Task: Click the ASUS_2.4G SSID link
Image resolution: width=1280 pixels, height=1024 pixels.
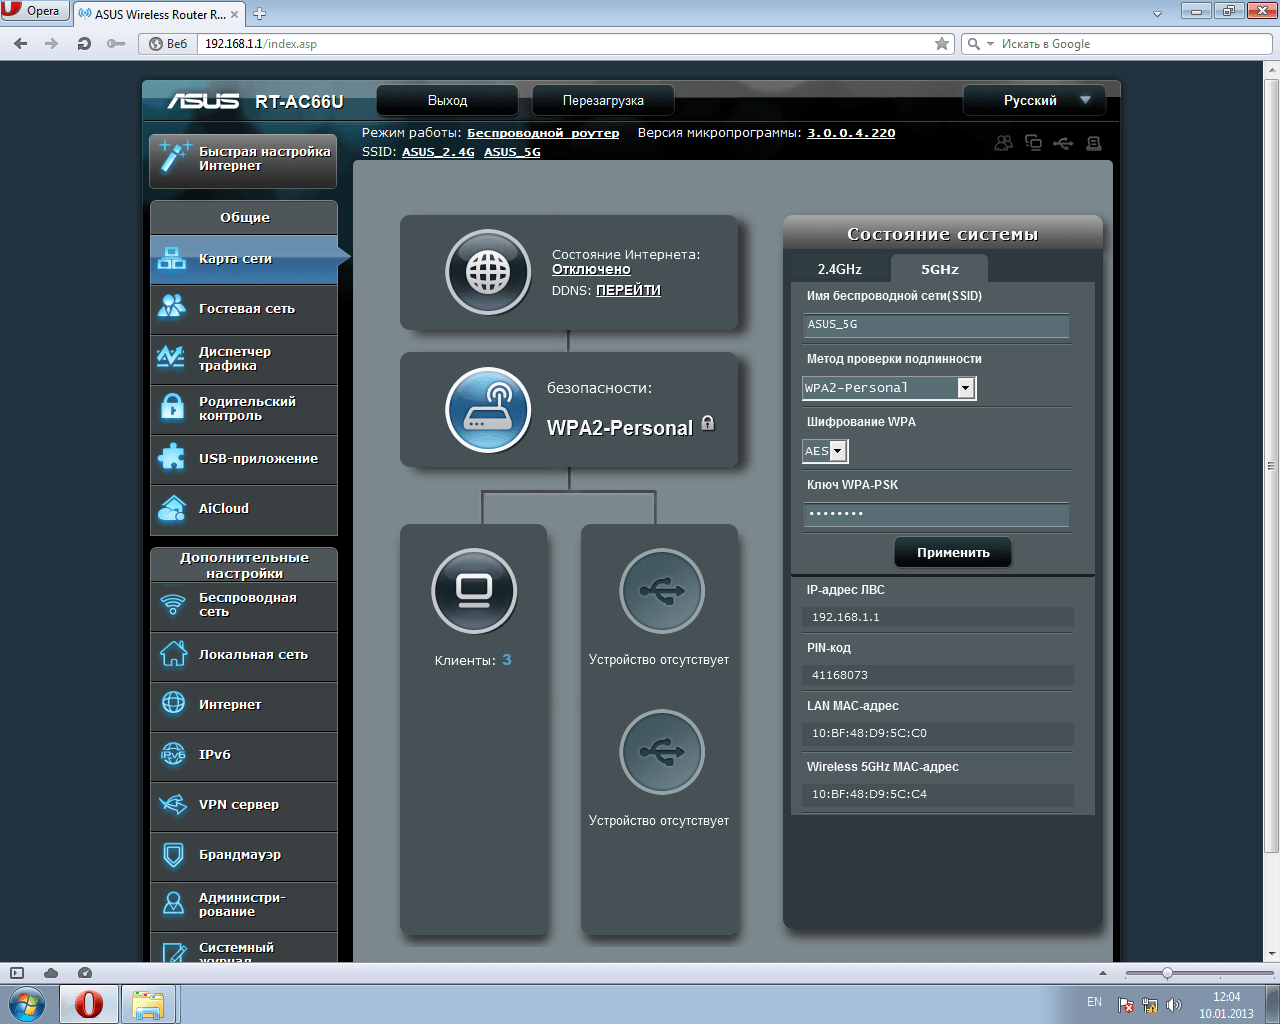Action: (x=438, y=152)
